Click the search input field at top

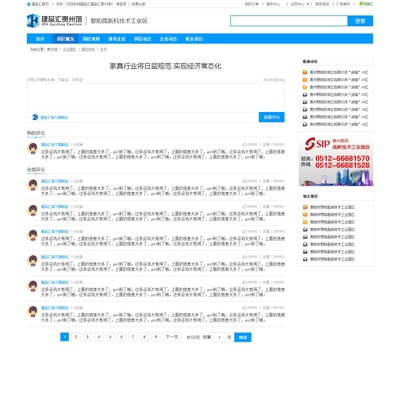pos(289,21)
